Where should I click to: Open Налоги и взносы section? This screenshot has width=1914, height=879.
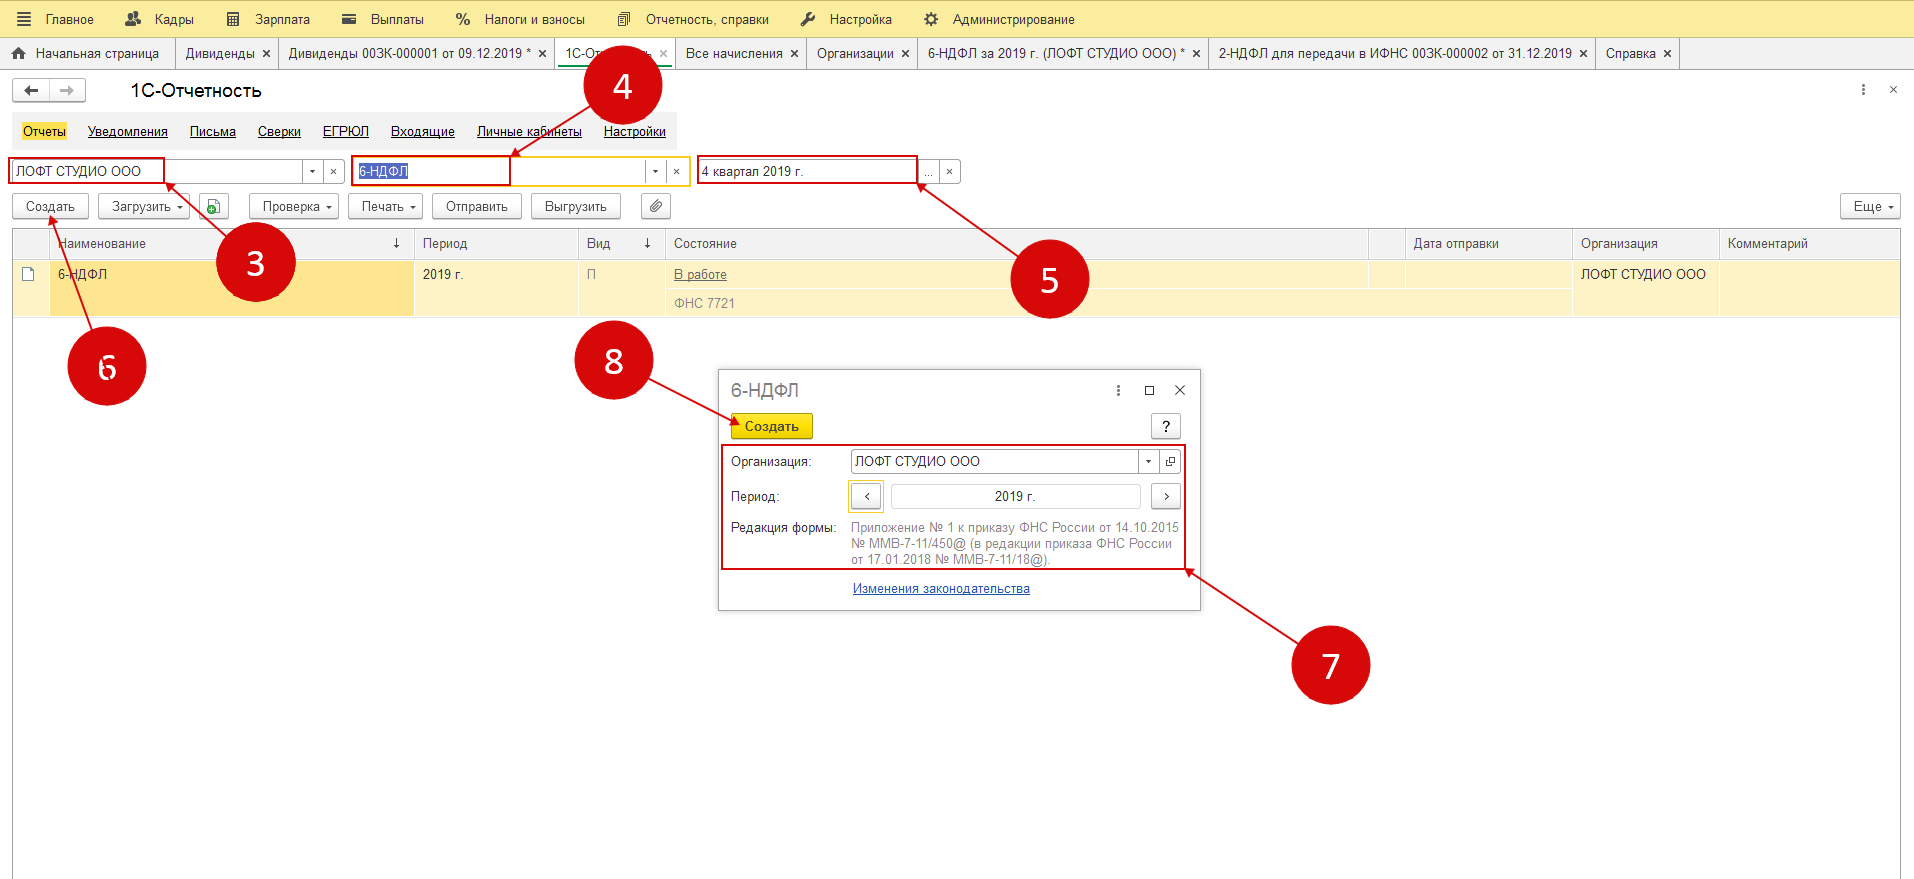[x=520, y=19]
